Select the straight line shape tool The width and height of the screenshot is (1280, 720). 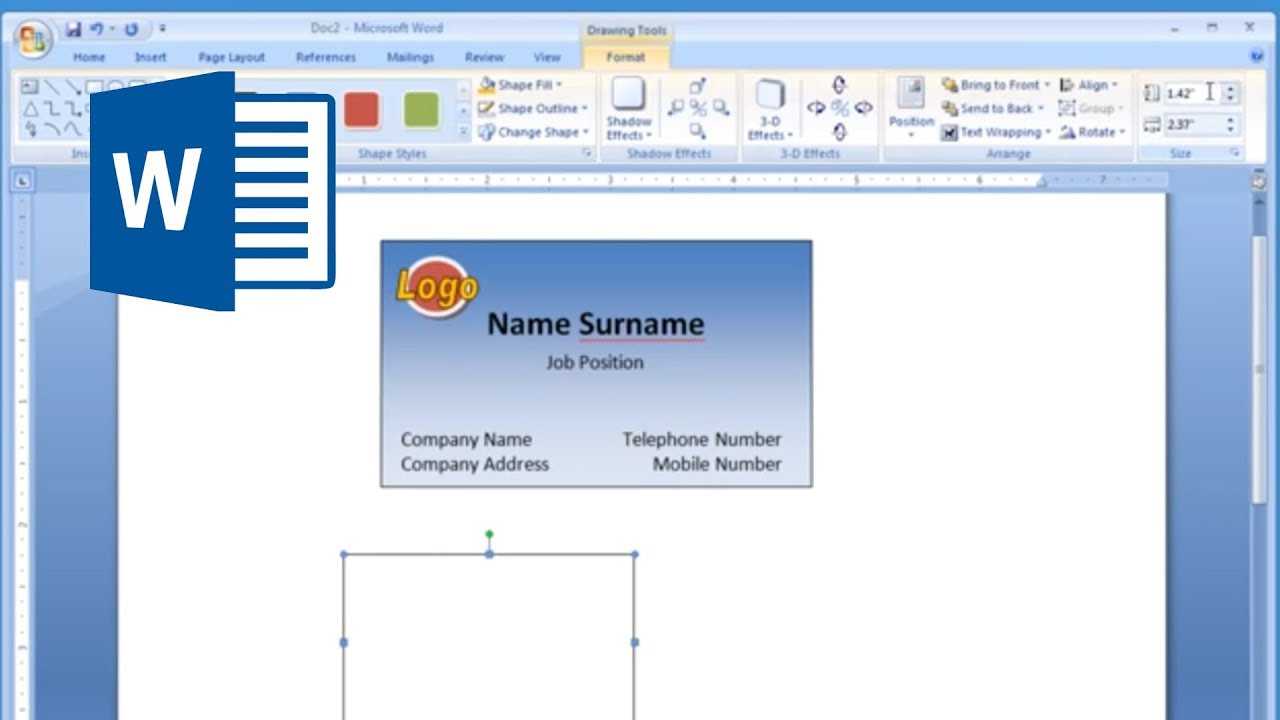click(x=51, y=88)
